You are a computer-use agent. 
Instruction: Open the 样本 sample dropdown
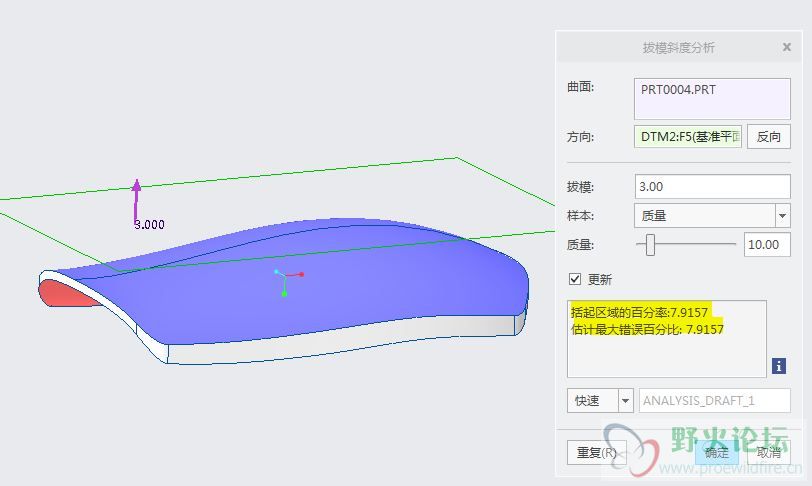782,216
